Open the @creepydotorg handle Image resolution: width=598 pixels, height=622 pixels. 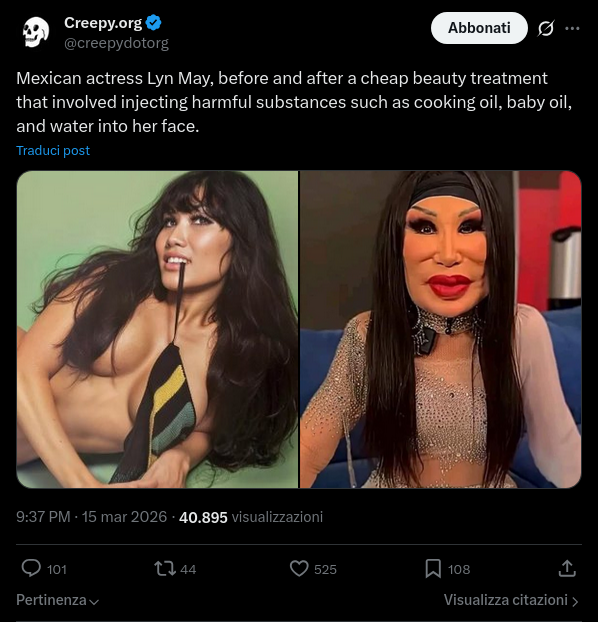tap(116, 43)
